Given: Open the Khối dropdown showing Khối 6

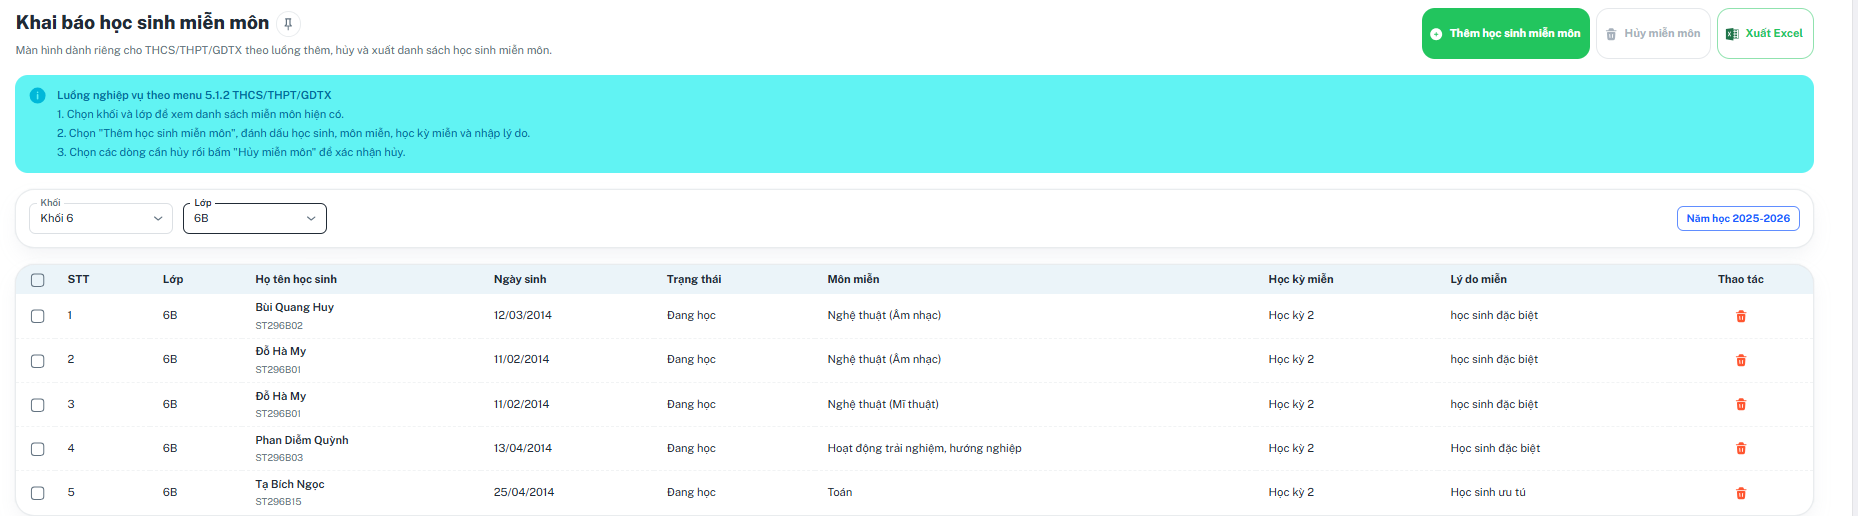Looking at the screenshot, I should click(101, 218).
